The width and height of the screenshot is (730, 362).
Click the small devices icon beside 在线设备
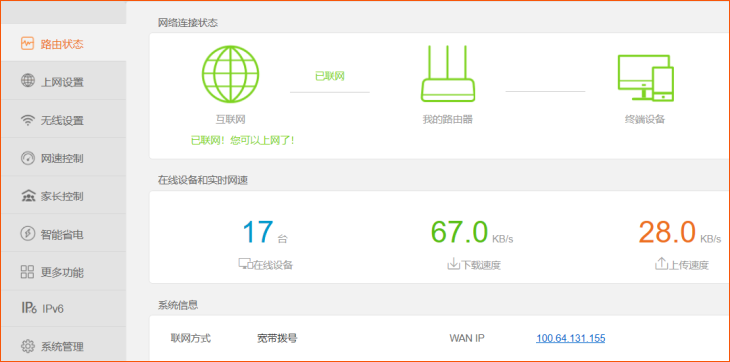coord(245,264)
